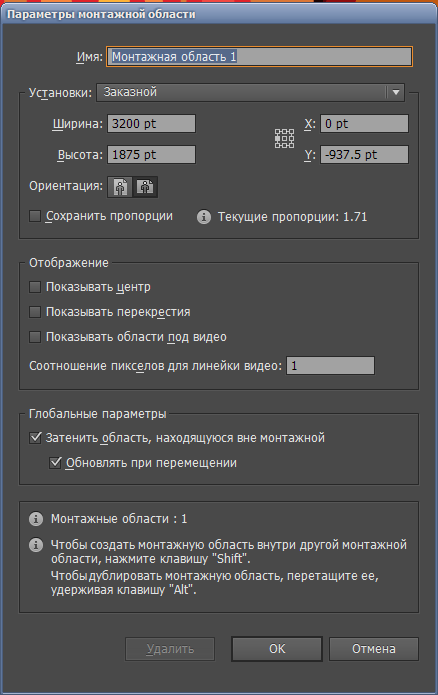Viewport: 438px width, 695px height.
Task: Select portrait orientation icon
Action: tap(120, 187)
